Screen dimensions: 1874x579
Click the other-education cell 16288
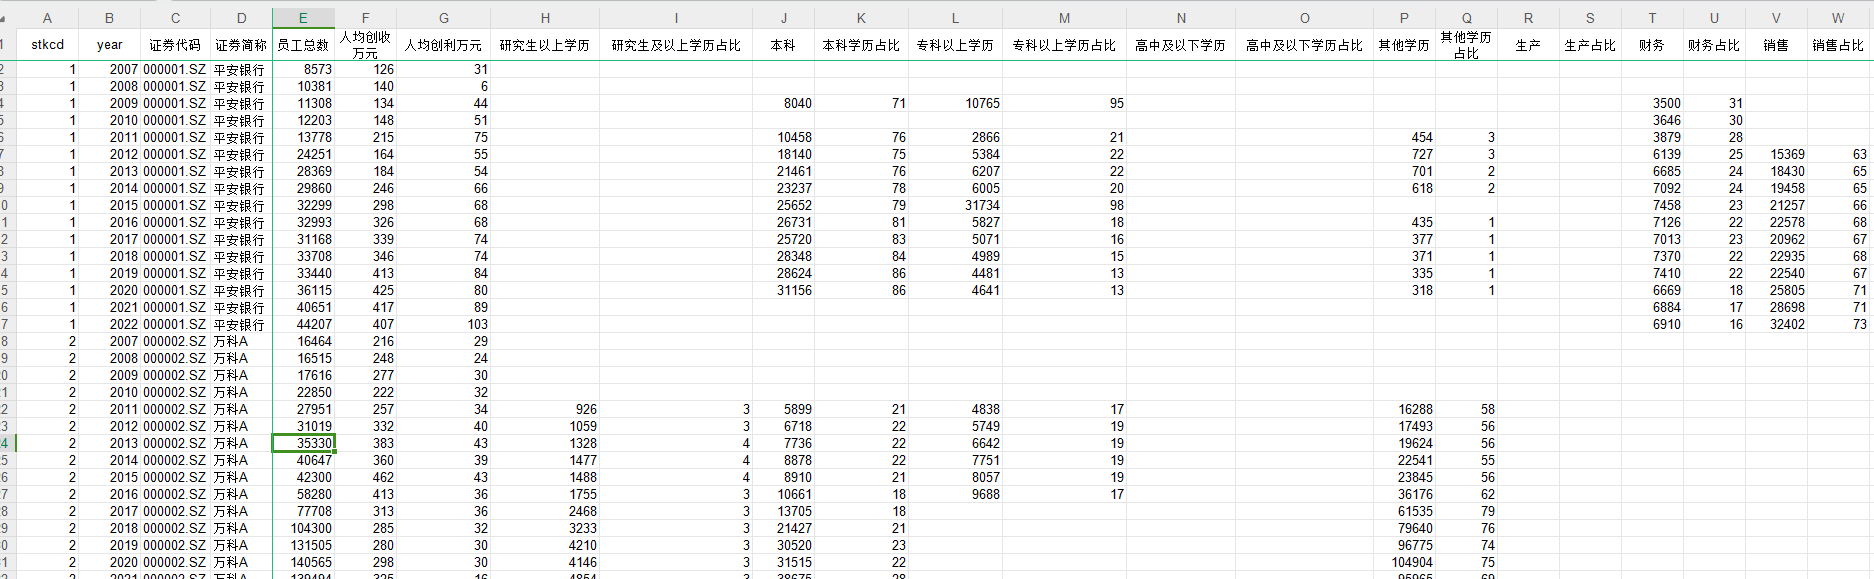(x=1404, y=409)
